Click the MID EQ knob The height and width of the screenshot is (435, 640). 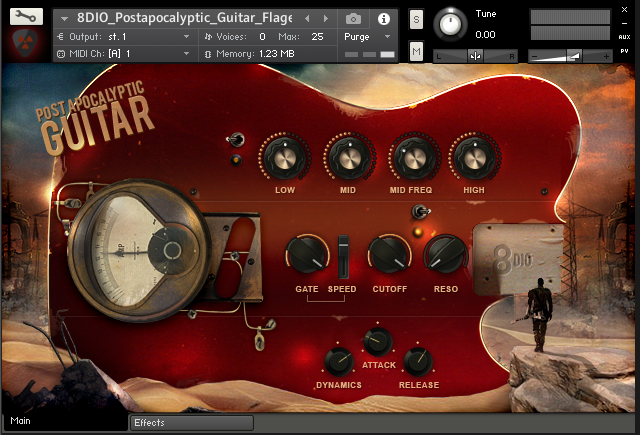click(349, 157)
